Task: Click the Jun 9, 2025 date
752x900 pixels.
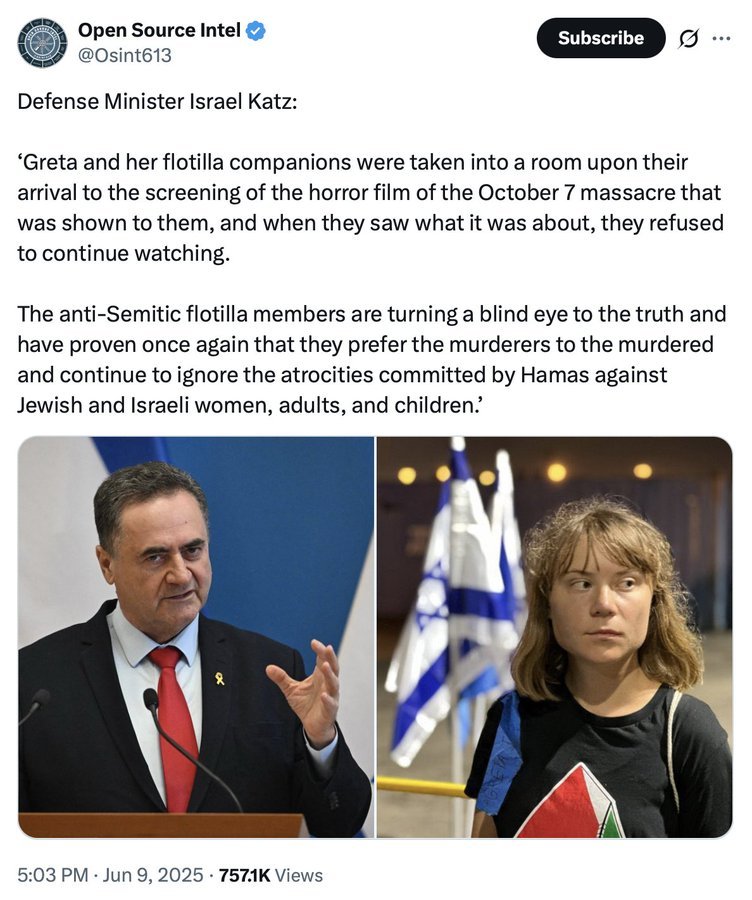Action: 153,875
